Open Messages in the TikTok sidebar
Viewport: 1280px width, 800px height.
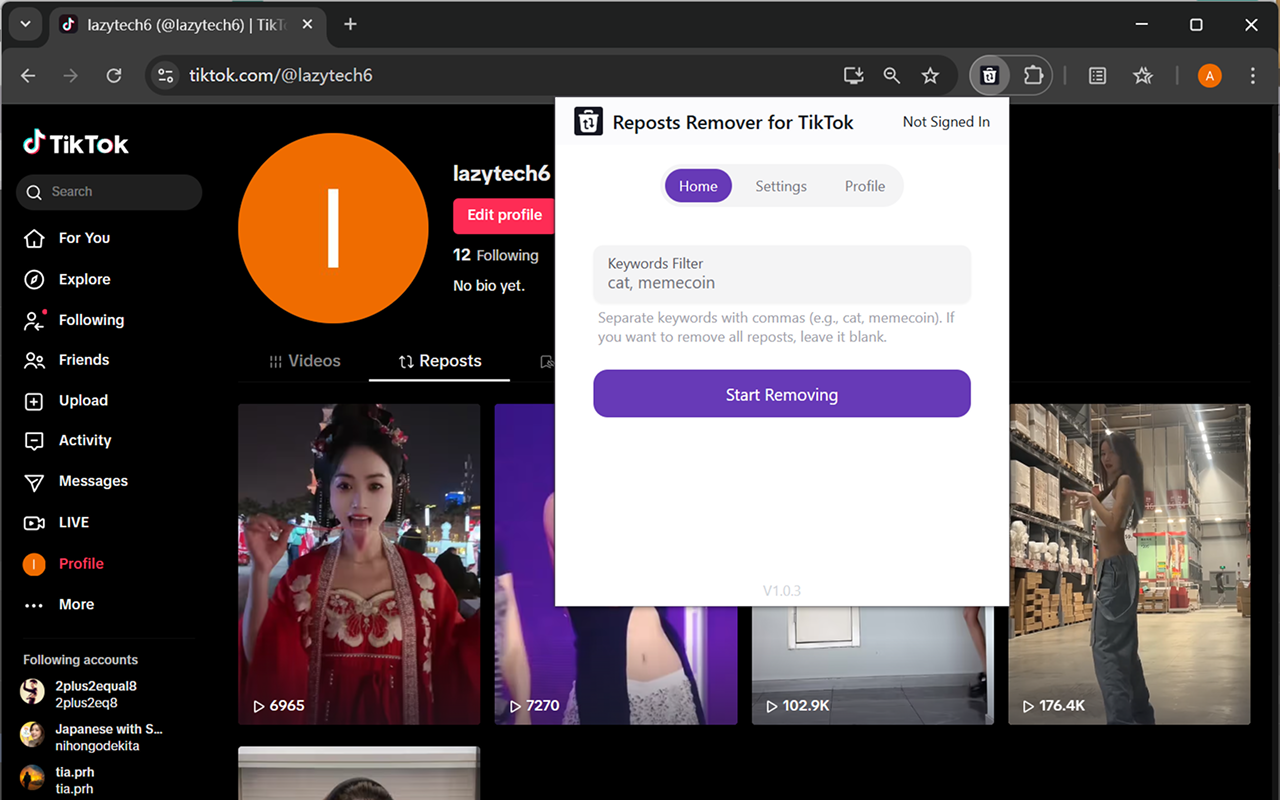(x=92, y=481)
